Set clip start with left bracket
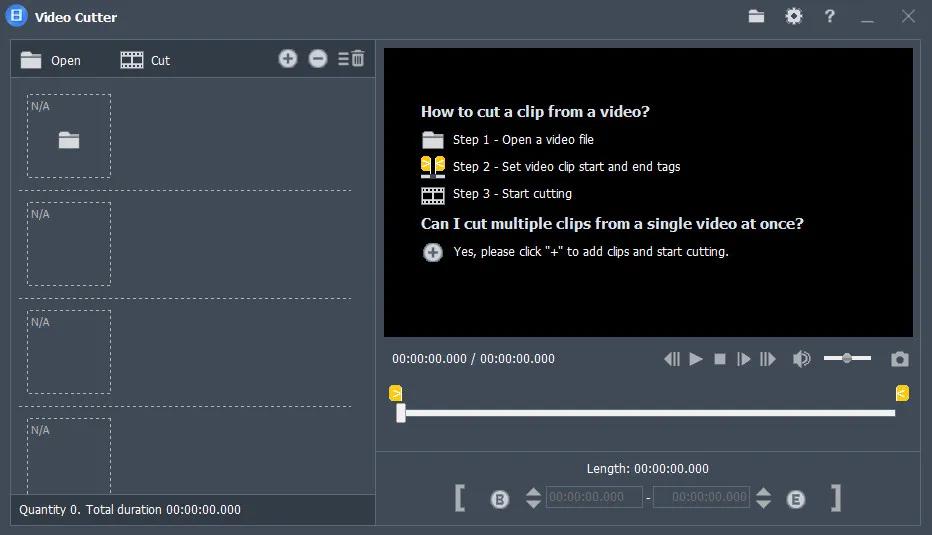Image resolution: width=932 pixels, height=535 pixels. [459, 497]
